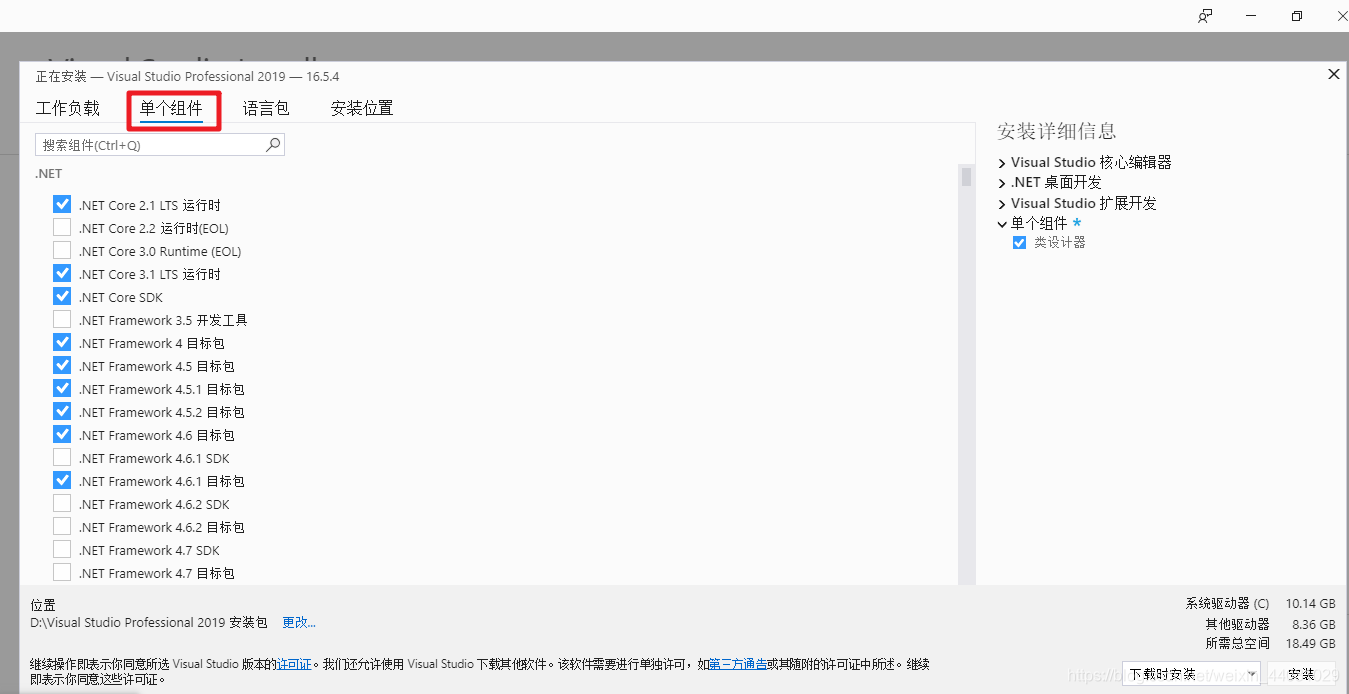Image resolution: width=1349 pixels, height=694 pixels.
Task: Focus the 搜索组件 search field
Action: pyautogui.click(x=160, y=145)
